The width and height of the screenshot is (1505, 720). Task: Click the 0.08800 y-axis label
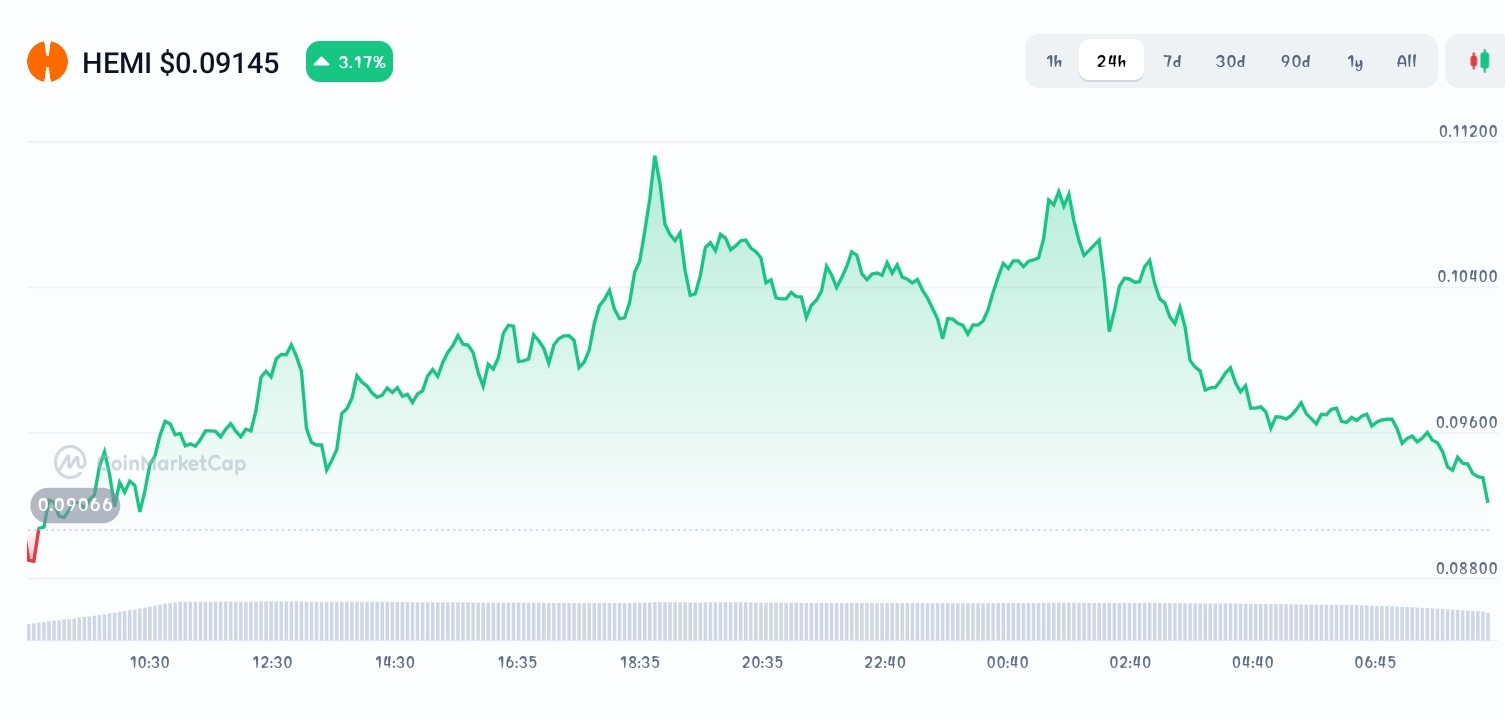click(x=1468, y=568)
